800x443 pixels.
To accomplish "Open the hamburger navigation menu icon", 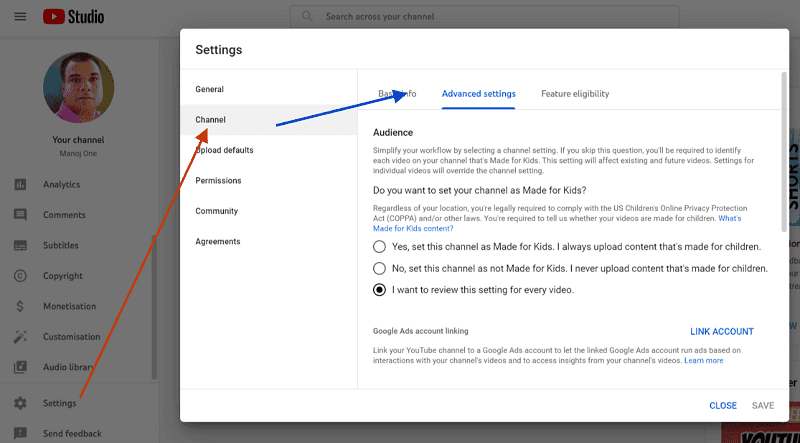I will coord(20,17).
